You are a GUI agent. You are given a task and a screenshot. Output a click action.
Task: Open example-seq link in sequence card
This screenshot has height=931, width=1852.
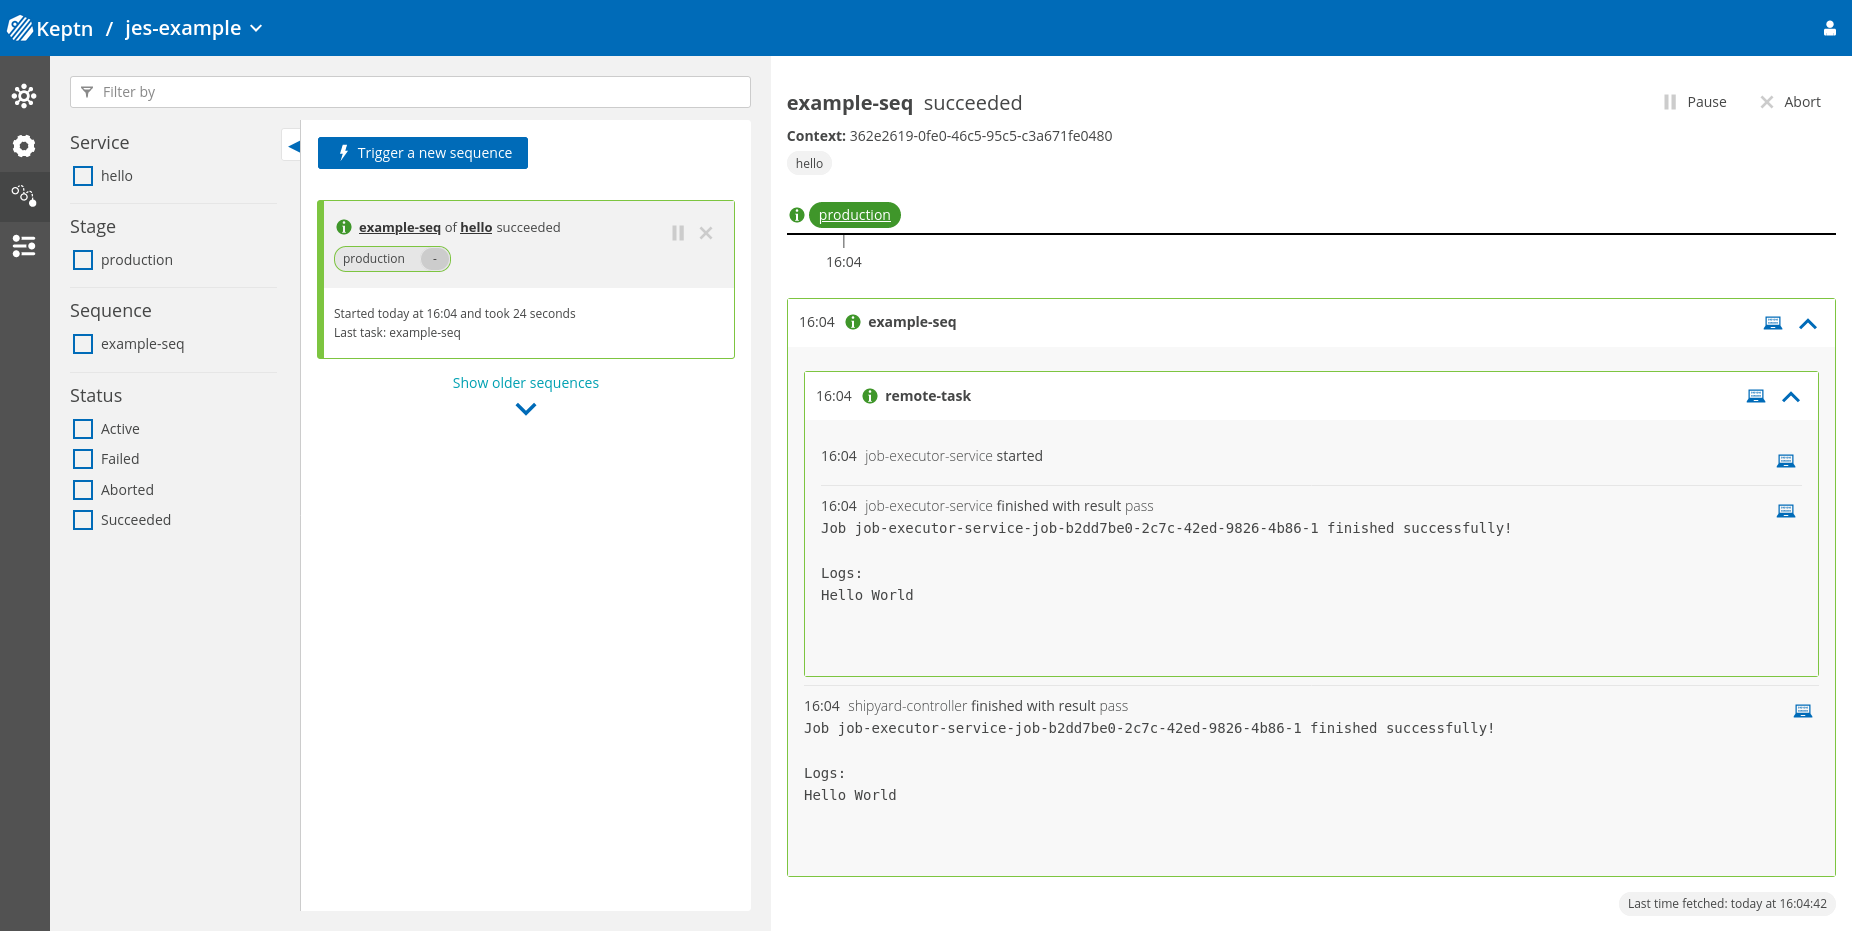(x=400, y=227)
